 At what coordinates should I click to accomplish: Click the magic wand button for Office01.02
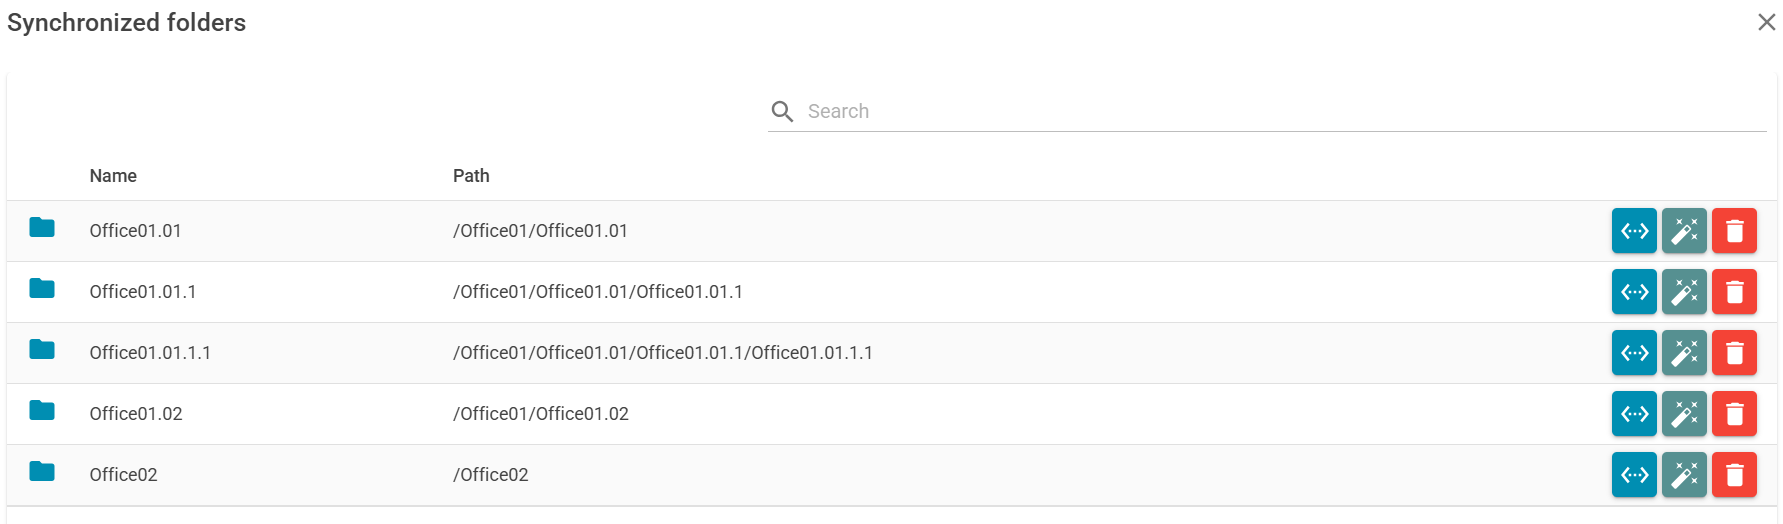coord(1684,414)
